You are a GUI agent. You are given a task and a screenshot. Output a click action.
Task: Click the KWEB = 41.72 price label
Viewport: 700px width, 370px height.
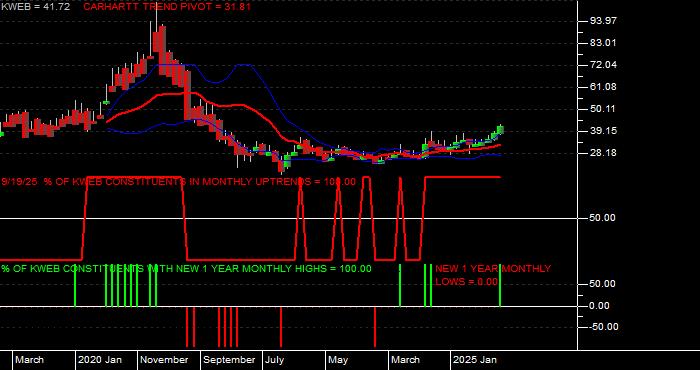(35, 7)
